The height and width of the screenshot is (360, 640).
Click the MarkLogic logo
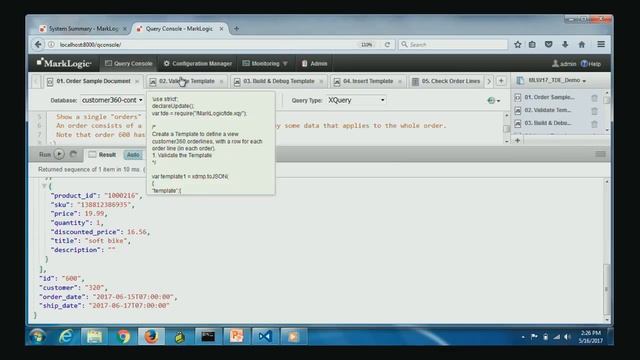[64, 63]
